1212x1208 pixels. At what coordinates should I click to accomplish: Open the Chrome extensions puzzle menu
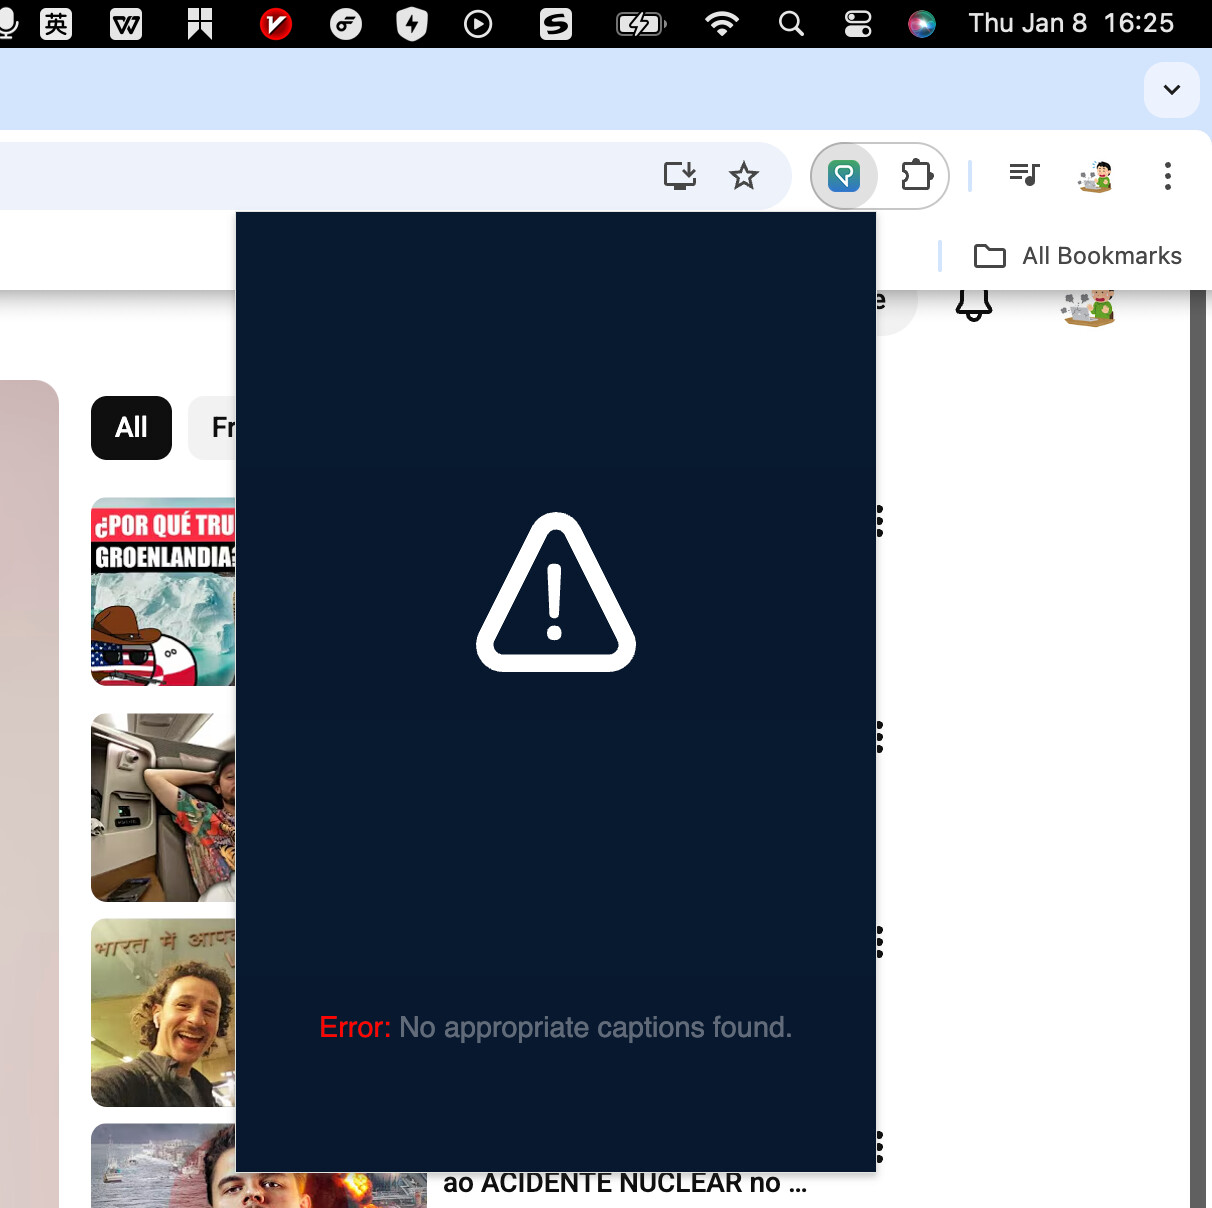(x=916, y=177)
